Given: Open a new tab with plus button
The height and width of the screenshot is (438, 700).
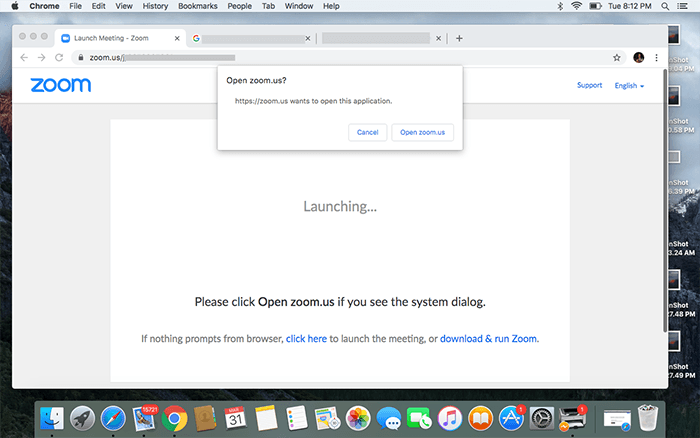Looking at the screenshot, I should click(459, 38).
